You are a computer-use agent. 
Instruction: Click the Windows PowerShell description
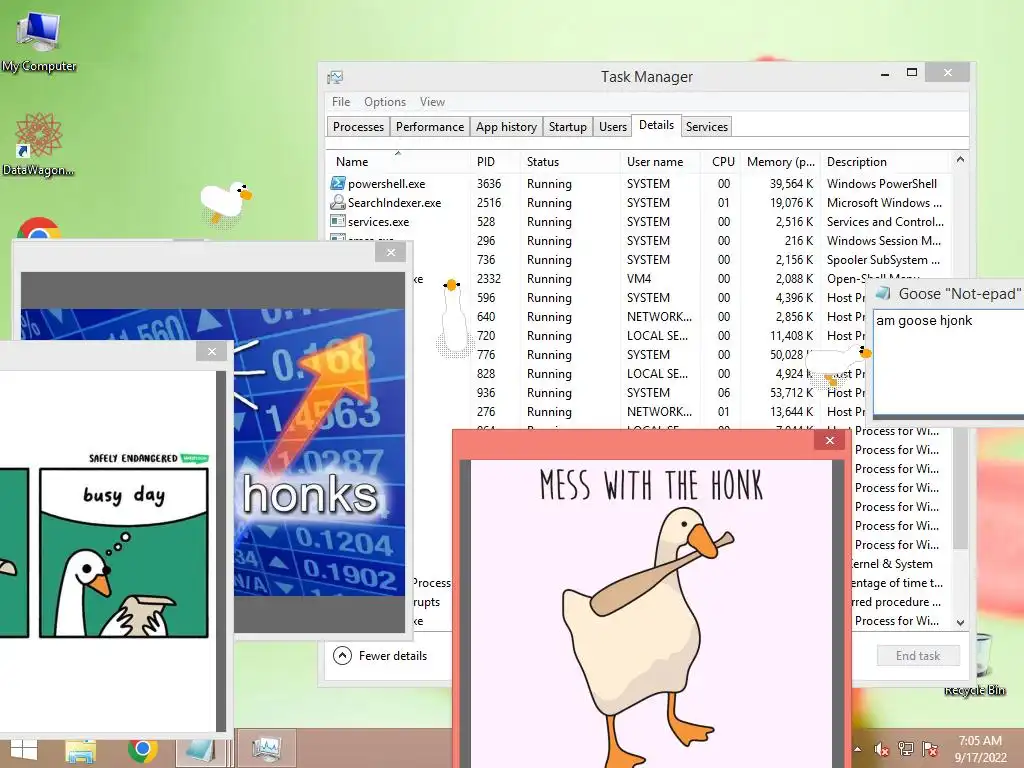[882, 184]
